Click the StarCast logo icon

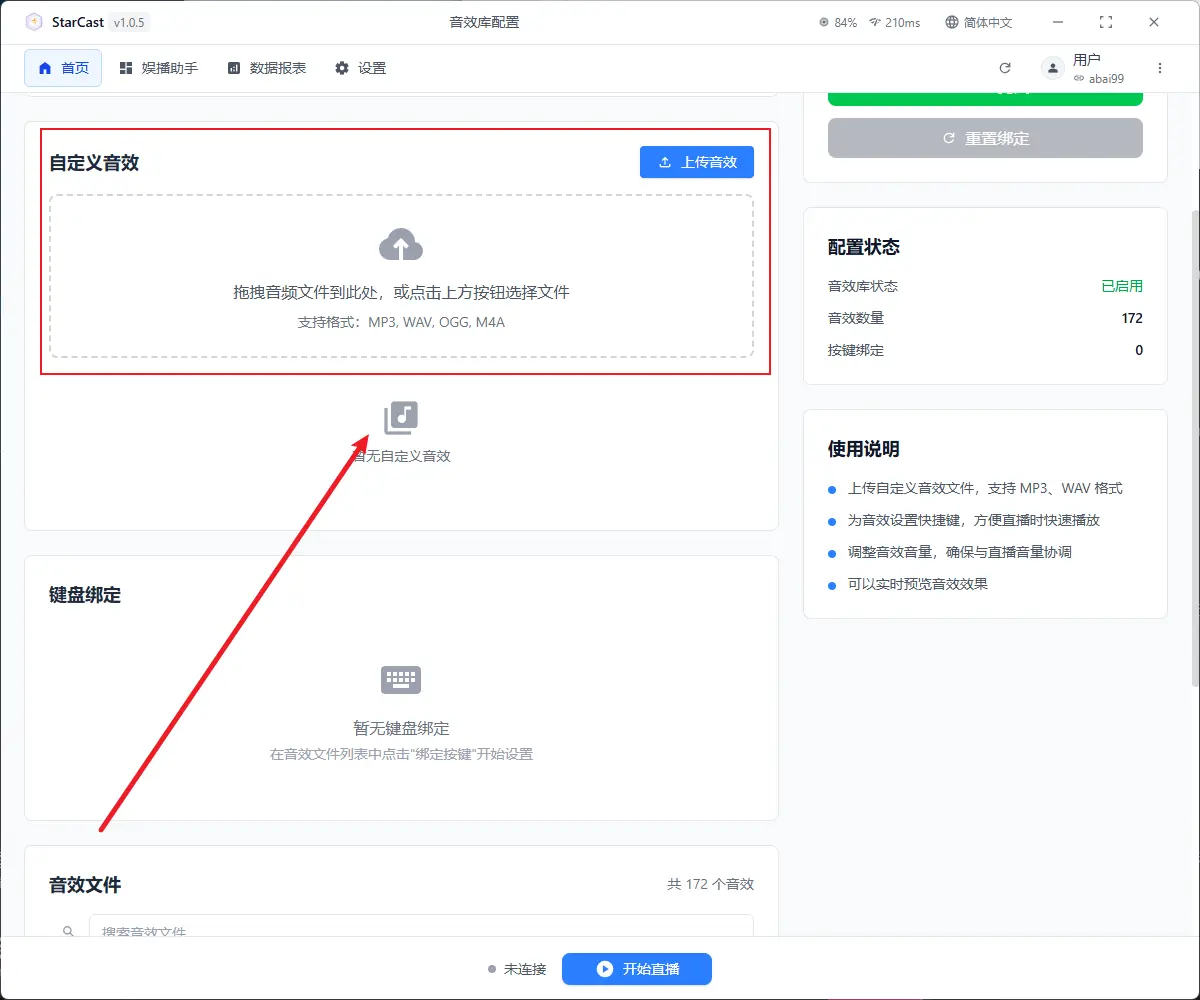pos(34,22)
